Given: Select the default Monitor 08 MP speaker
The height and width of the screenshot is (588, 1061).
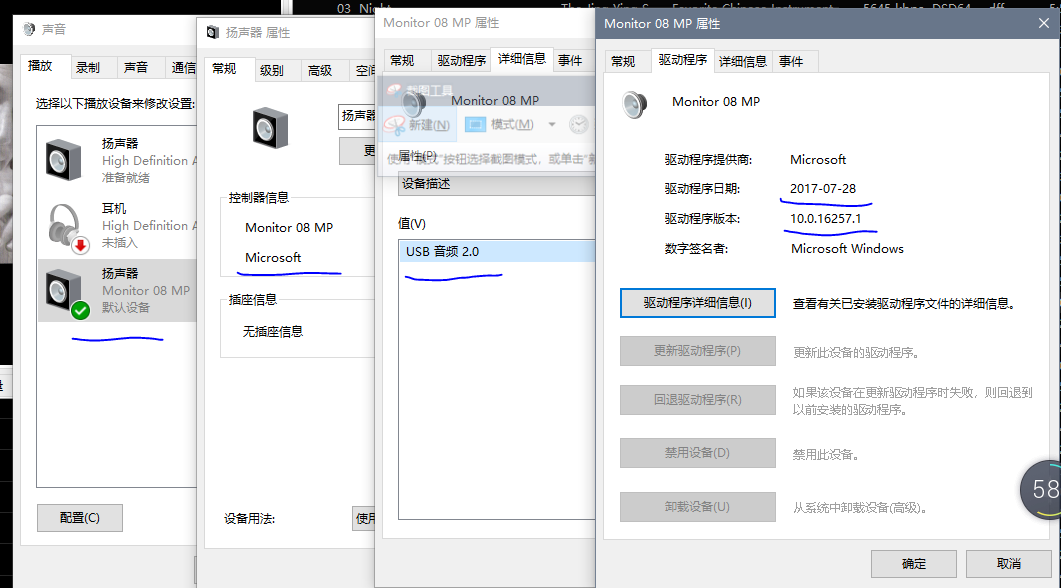Looking at the screenshot, I should (x=115, y=290).
